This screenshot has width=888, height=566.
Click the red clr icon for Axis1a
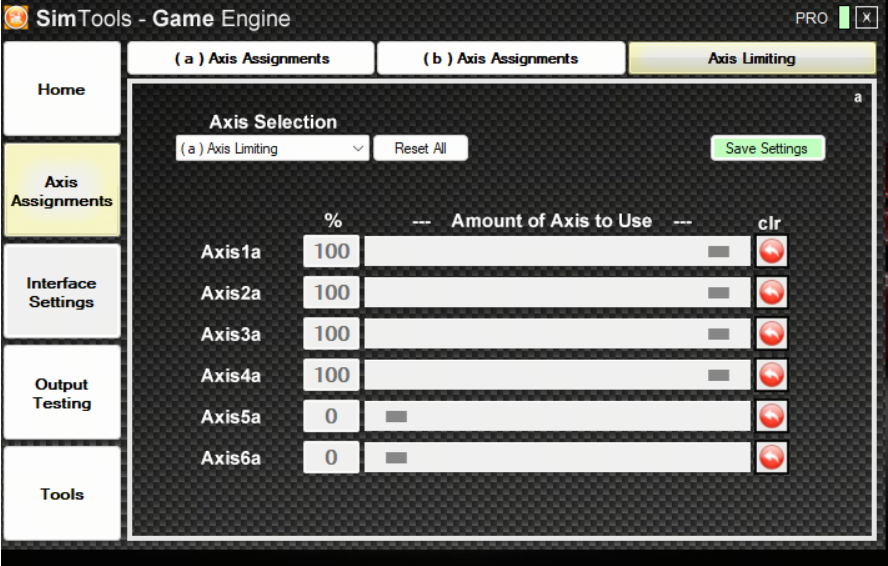pos(771,252)
